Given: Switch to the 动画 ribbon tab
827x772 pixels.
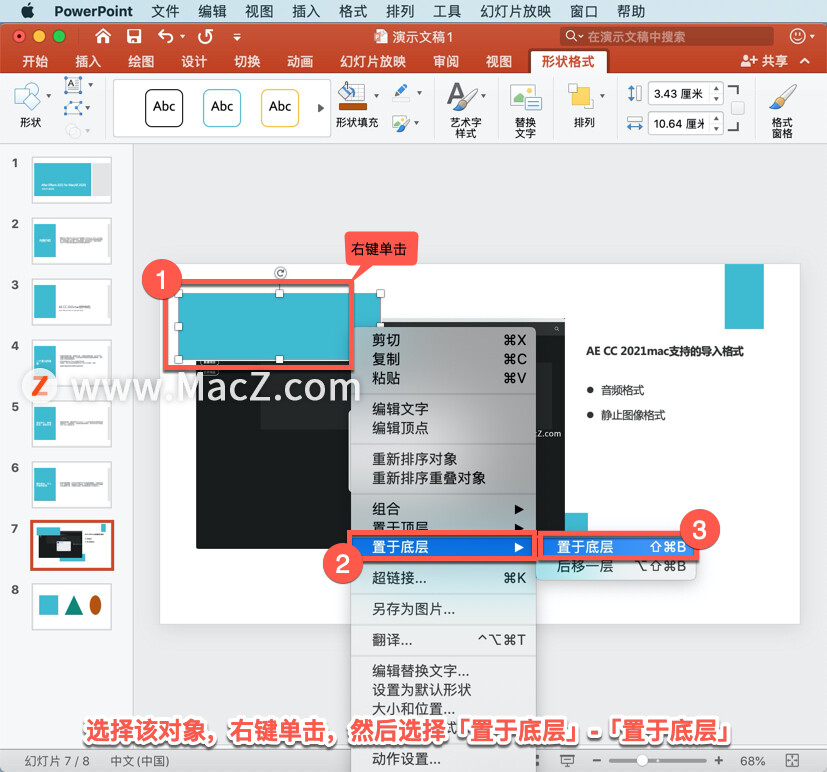Looking at the screenshot, I should (300, 62).
